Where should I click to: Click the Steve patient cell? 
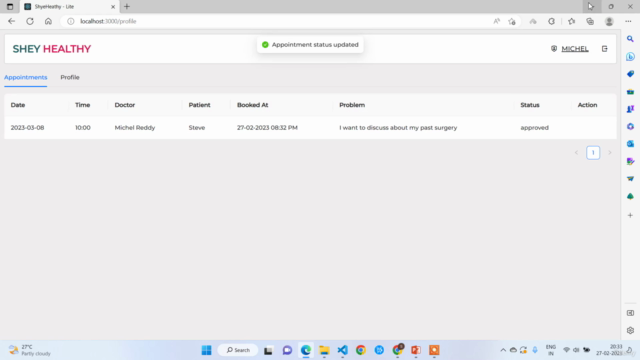[197, 128]
